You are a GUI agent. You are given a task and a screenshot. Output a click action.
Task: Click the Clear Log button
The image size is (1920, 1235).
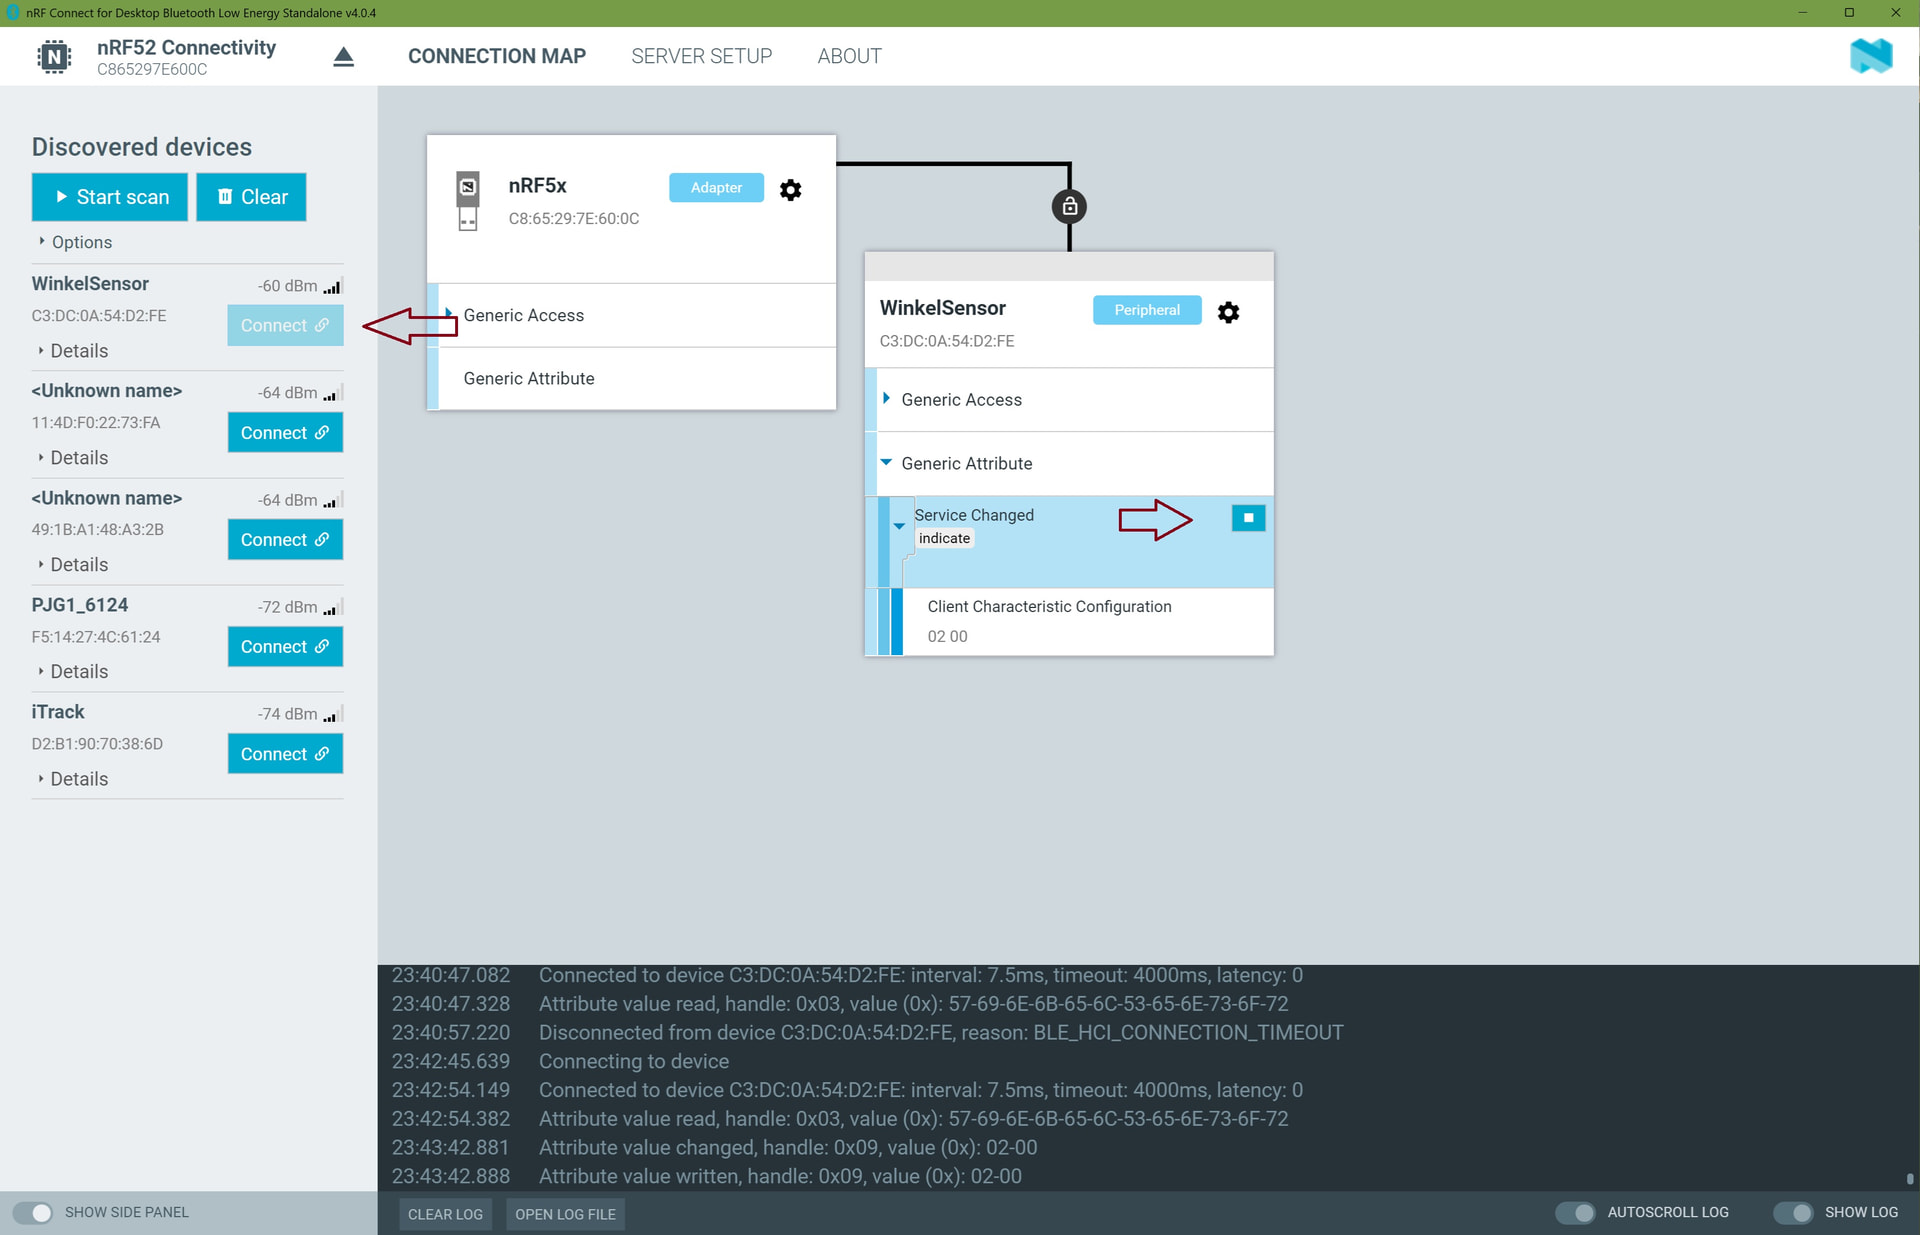[445, 1214]
